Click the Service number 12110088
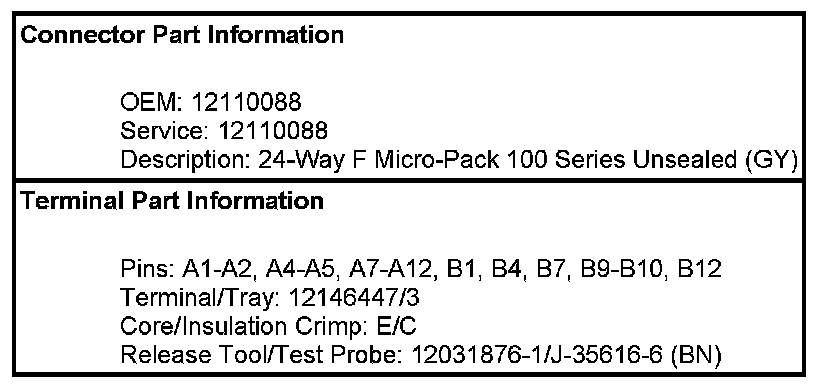The image size is (832, 390). (x=273, y=130)
